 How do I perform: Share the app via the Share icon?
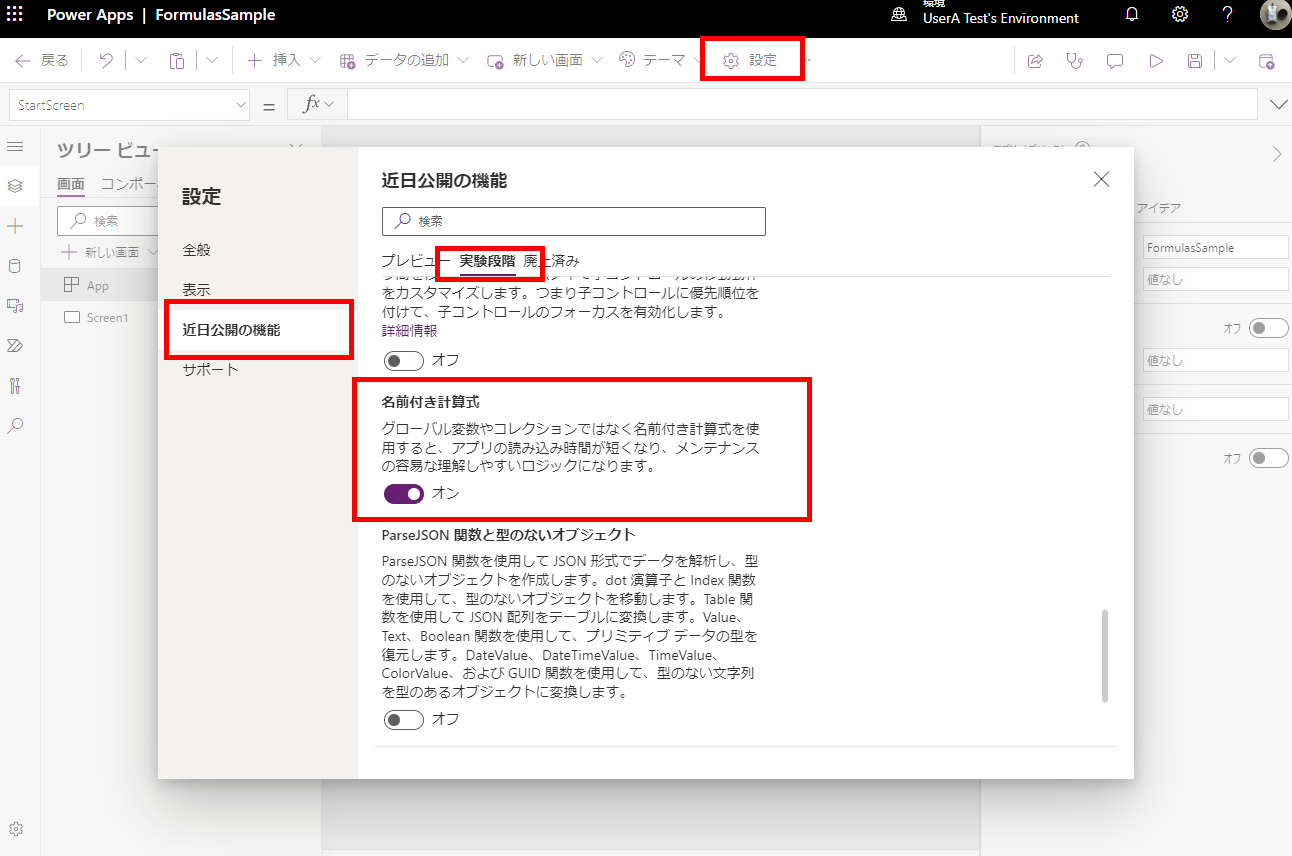point(1034,60)
